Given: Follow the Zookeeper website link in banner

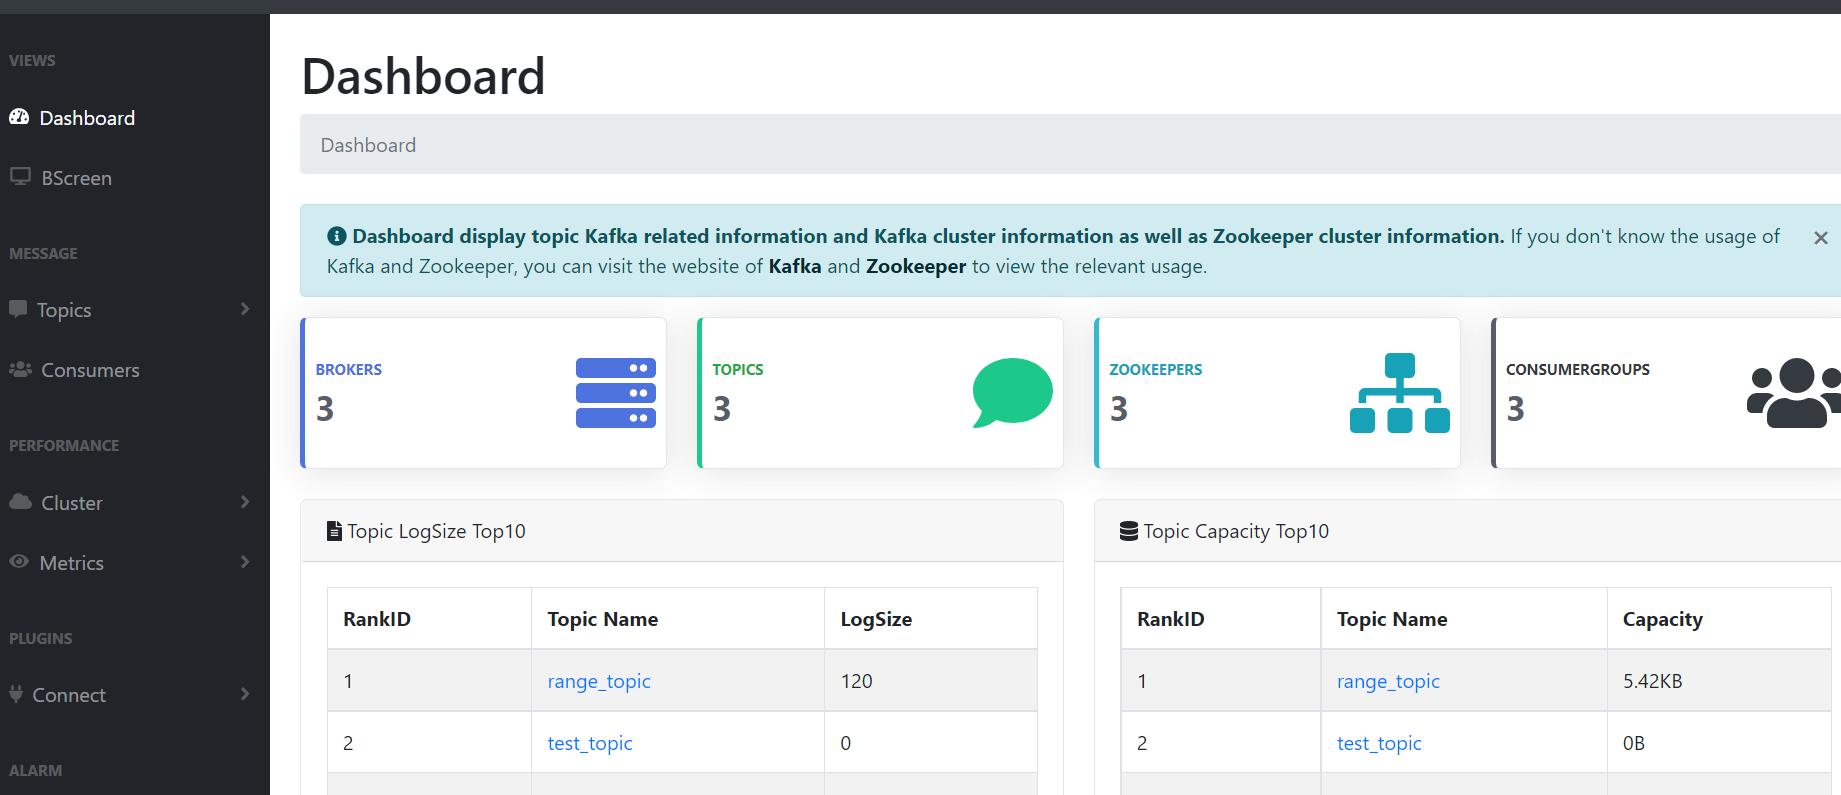Looking at the screenshot, I should click(915, 267).
